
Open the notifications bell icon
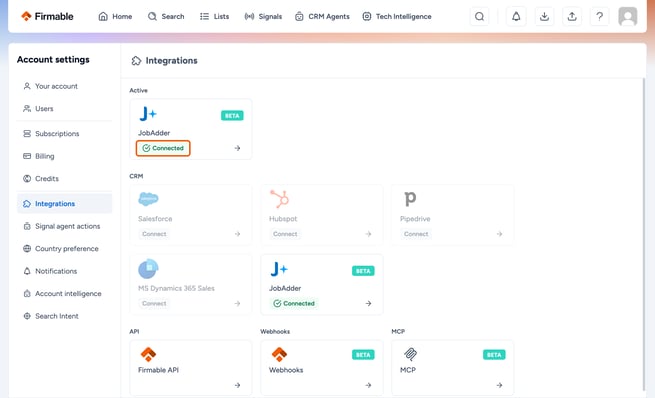[516, 16]
